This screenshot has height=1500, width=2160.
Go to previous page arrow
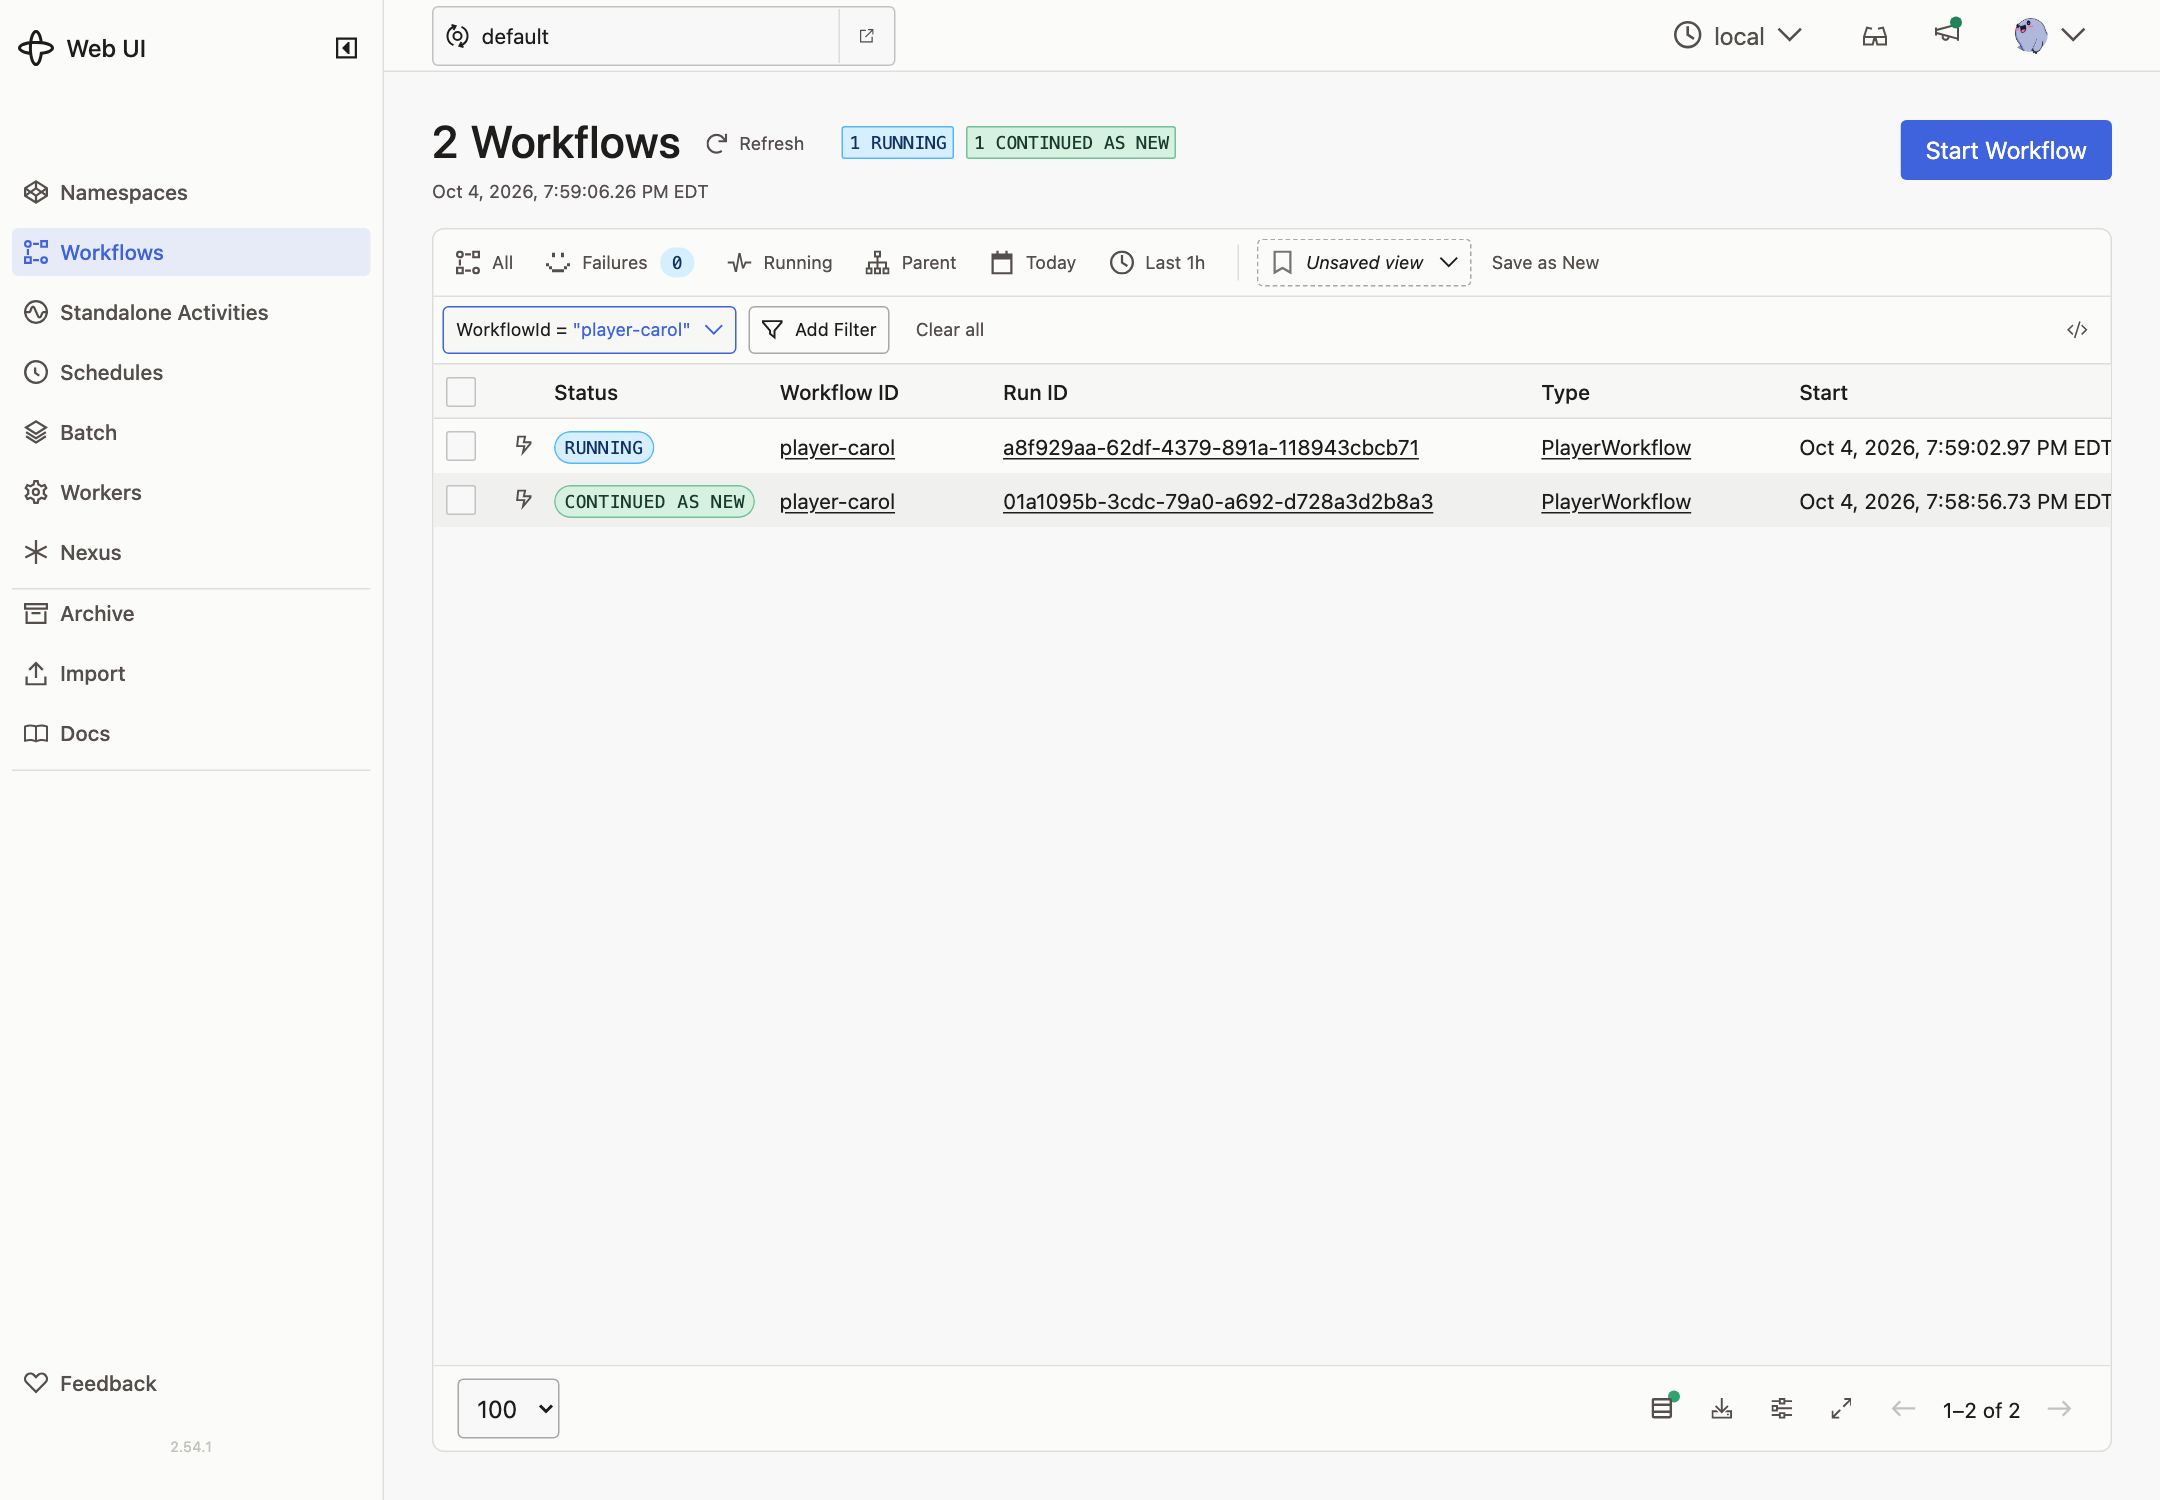point(1904,1409)
